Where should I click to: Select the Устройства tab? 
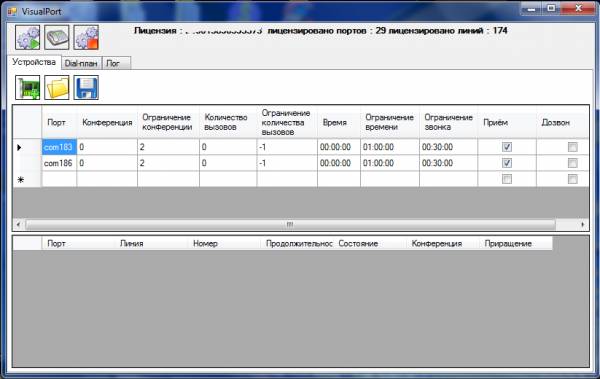pyautogui.click(x=34, y=62)
